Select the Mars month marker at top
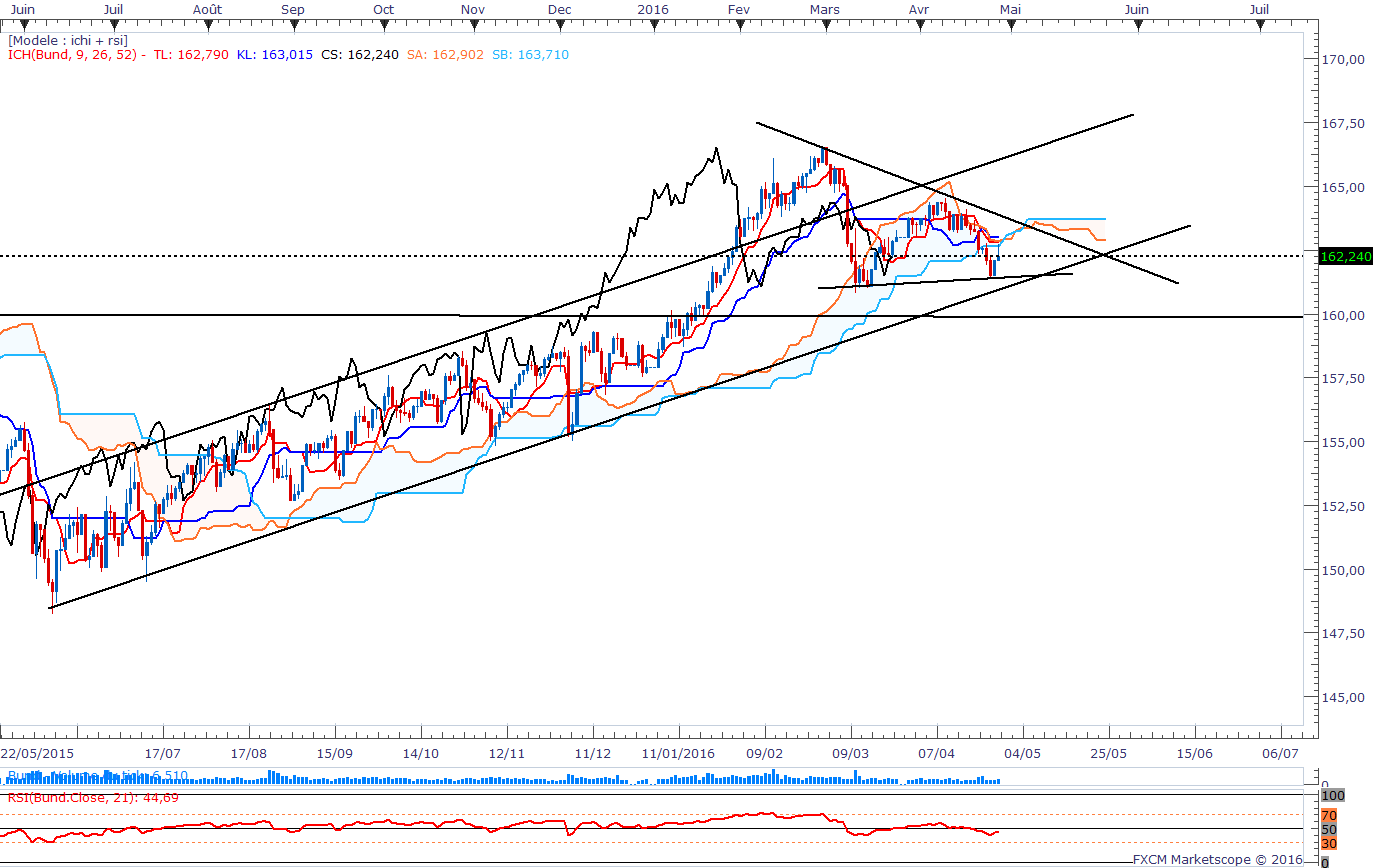The width and height of the screenshot is (1376, 868). point(825,8)
